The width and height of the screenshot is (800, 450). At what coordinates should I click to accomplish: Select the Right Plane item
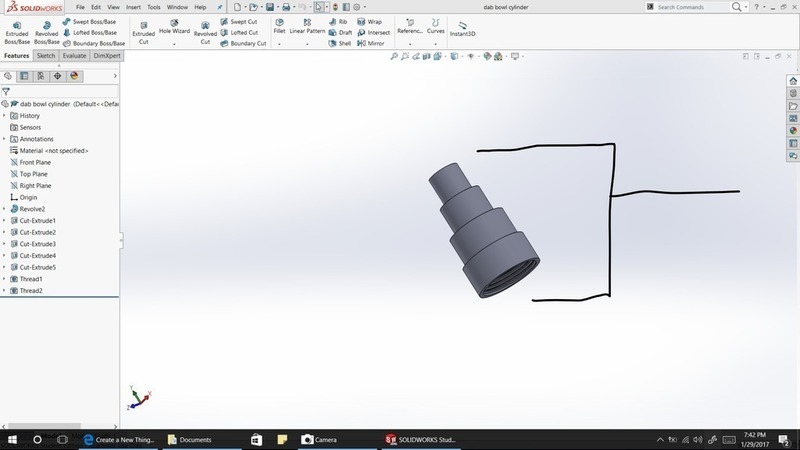(x=30, y=186)
